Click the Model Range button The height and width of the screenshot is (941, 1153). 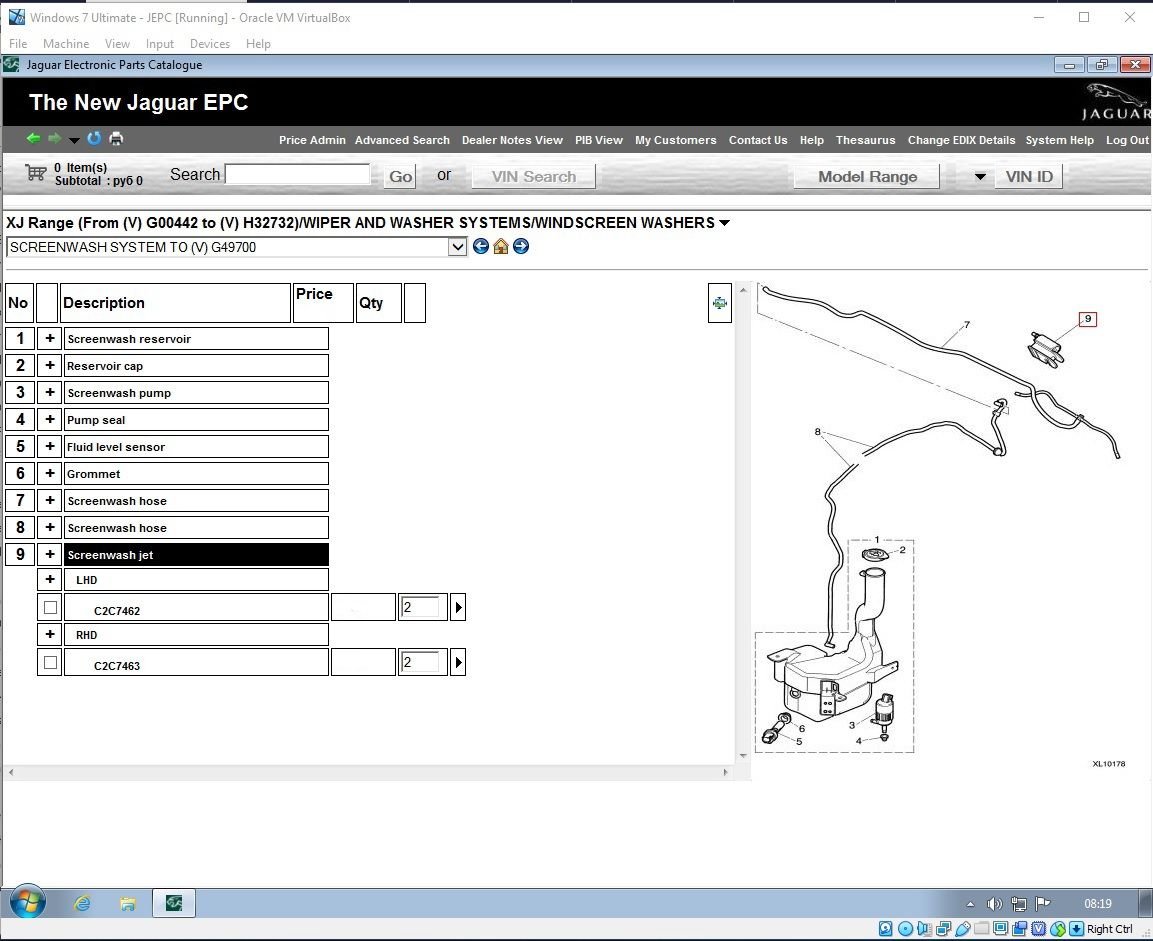click(x=867, y=177)
